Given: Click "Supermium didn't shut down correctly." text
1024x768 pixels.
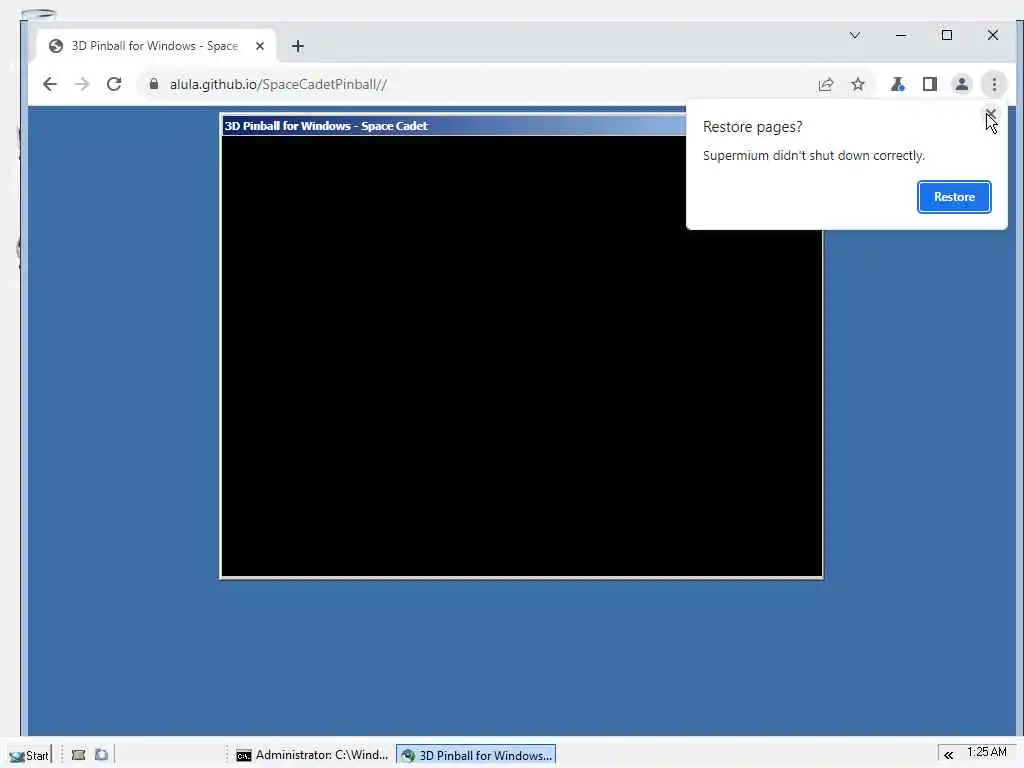Looking at the screenshot, I should pyautogui.click(x=814, y=155).
